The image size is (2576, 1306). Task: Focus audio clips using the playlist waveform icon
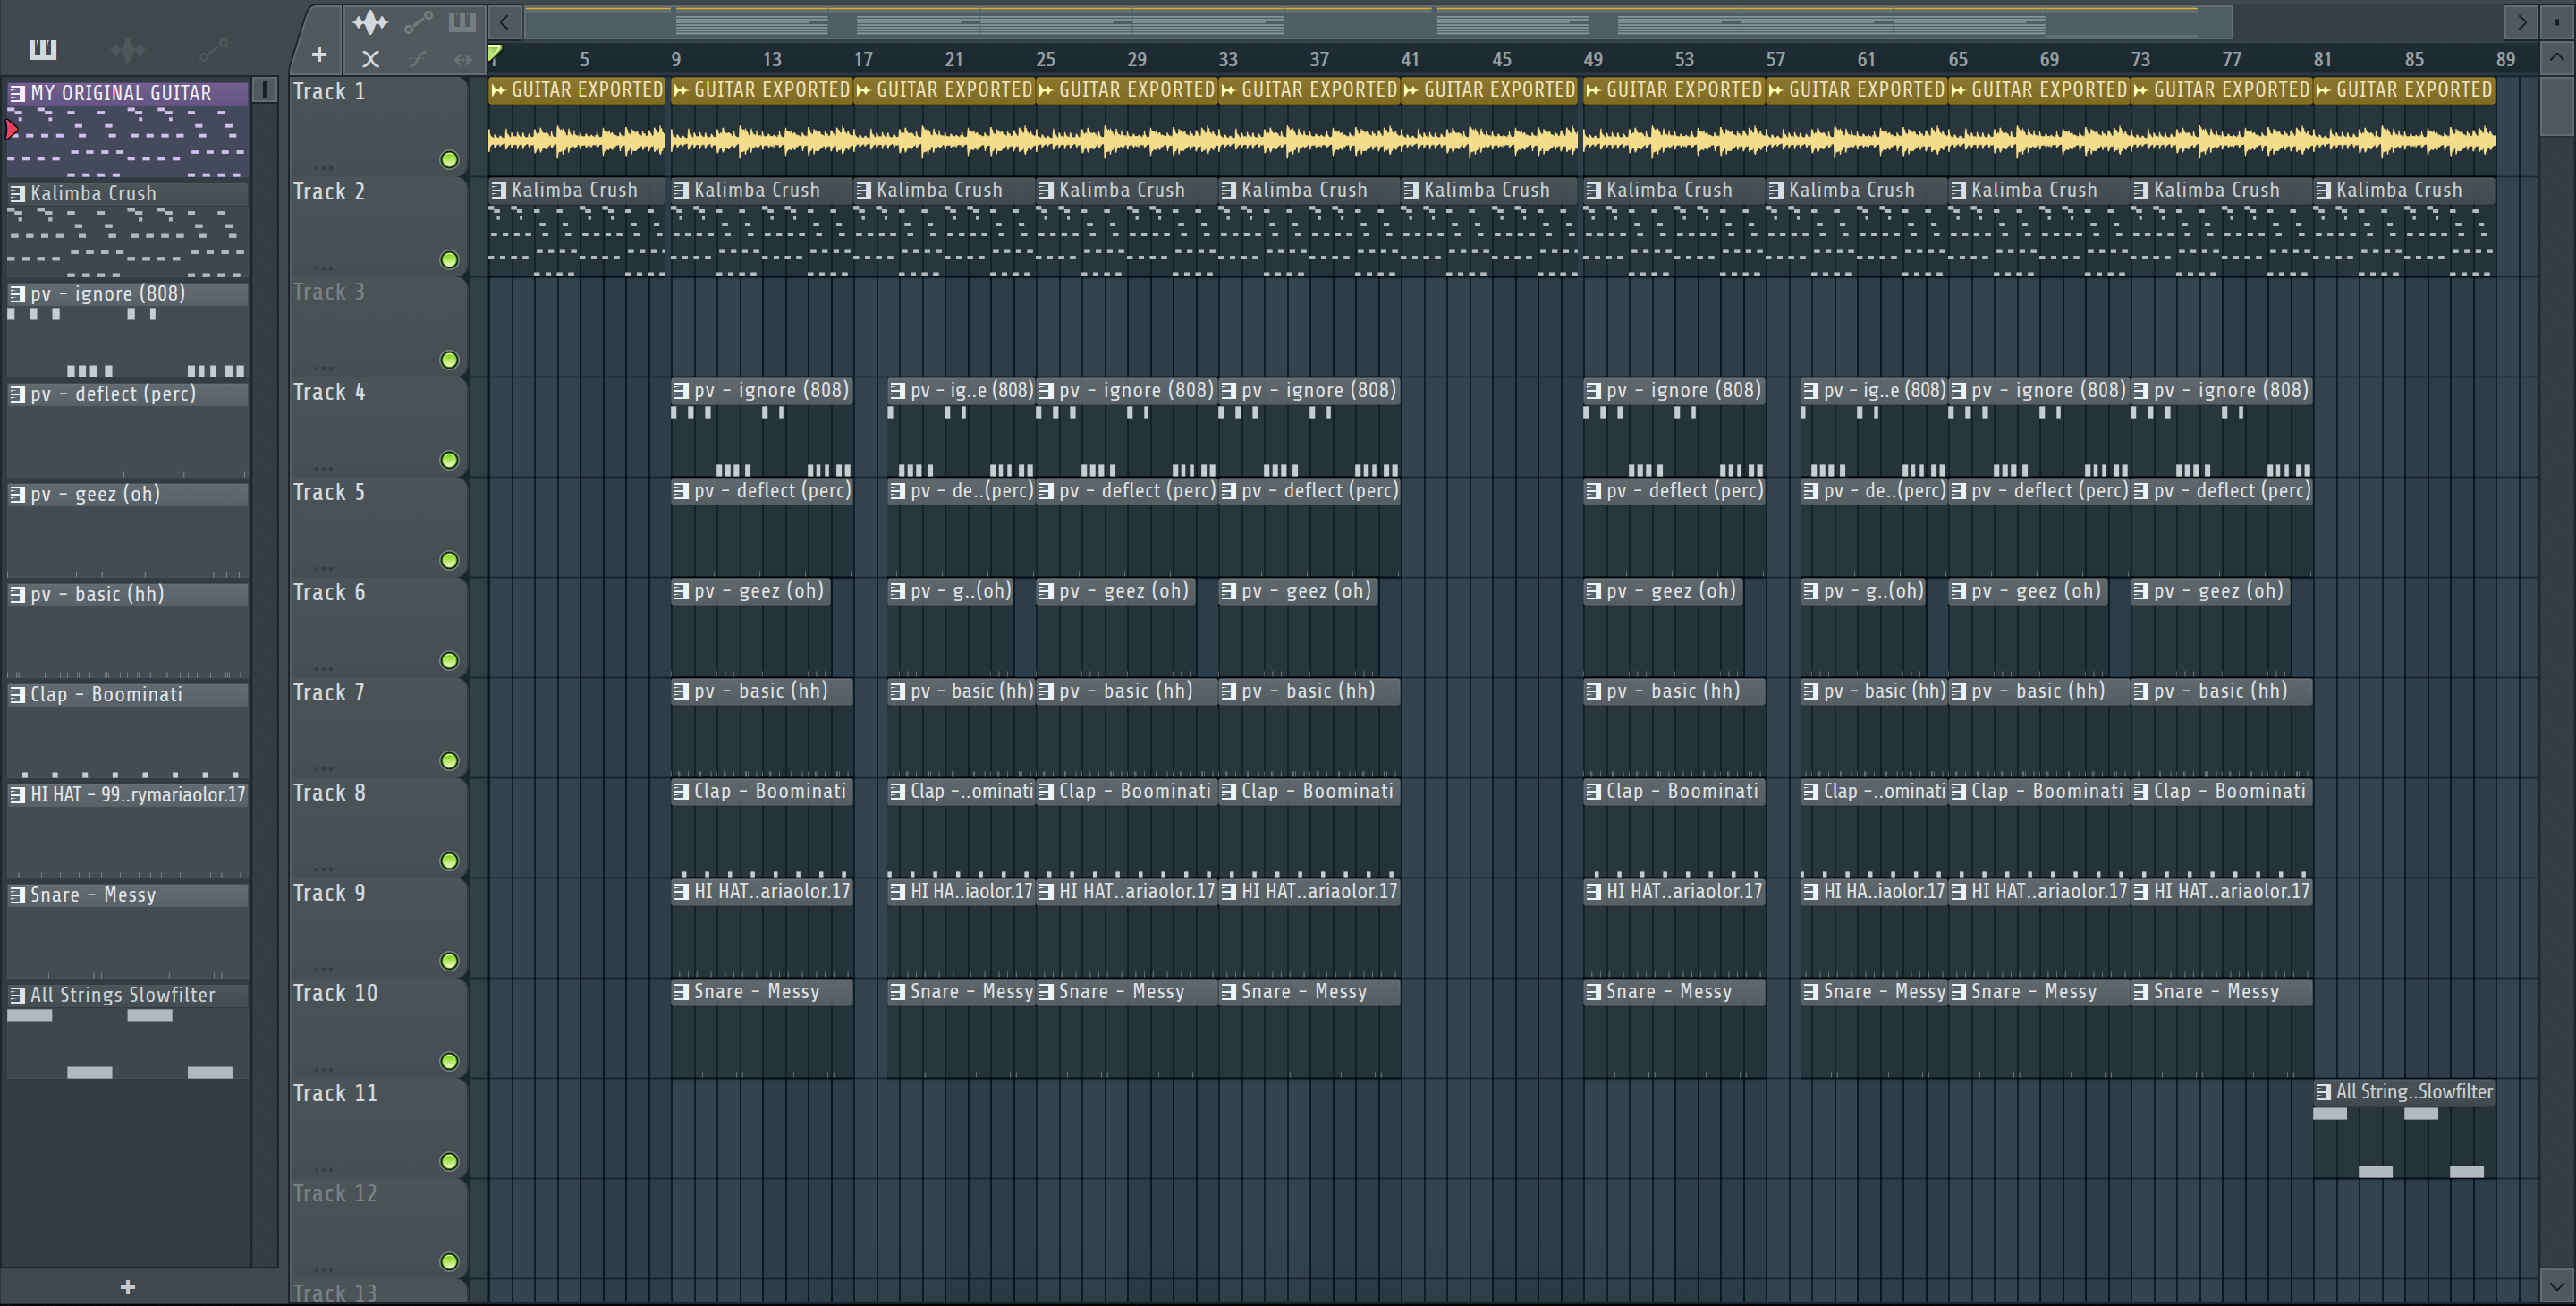pos(370,21)
